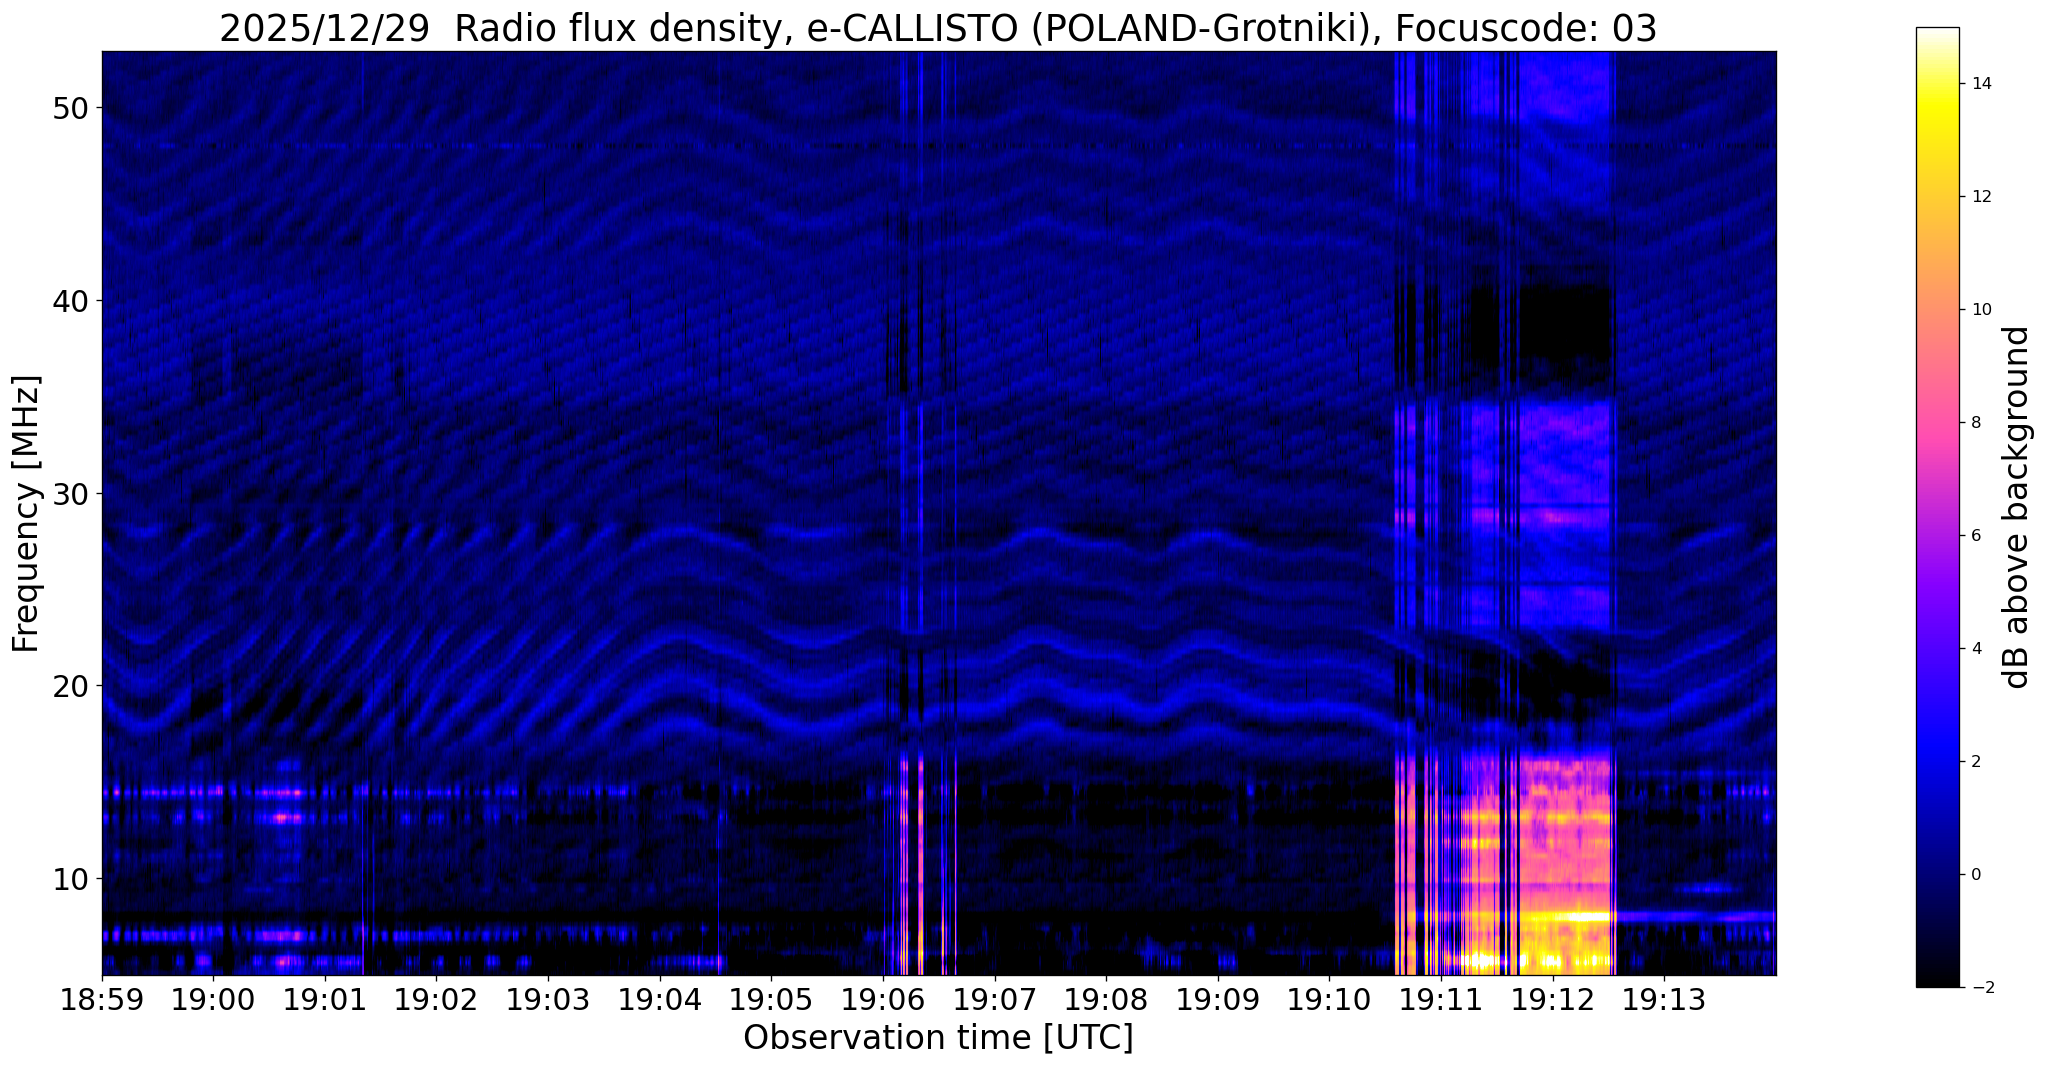
Task: Click the 19:10 time tick label
Action: pos(1329,999)
